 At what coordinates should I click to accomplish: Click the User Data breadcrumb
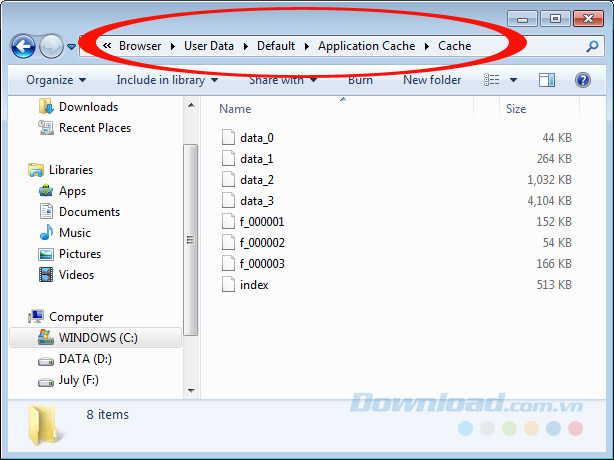pos(209,46)
